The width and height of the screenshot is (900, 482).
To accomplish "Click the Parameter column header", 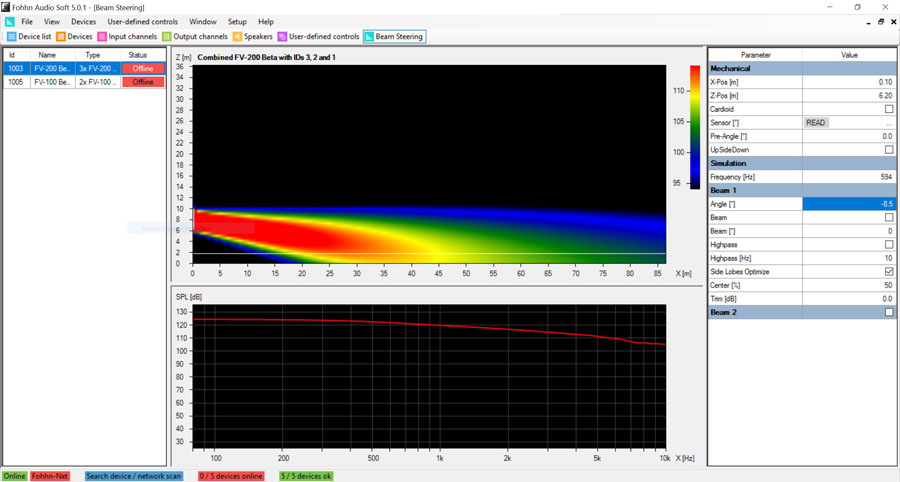I will point(755,55).
